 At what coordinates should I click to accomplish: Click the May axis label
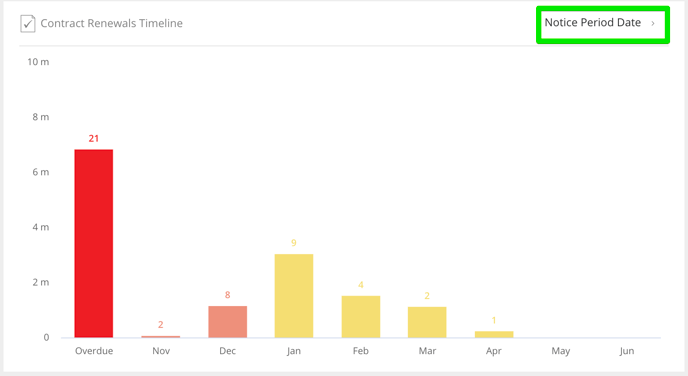point(560,351)
